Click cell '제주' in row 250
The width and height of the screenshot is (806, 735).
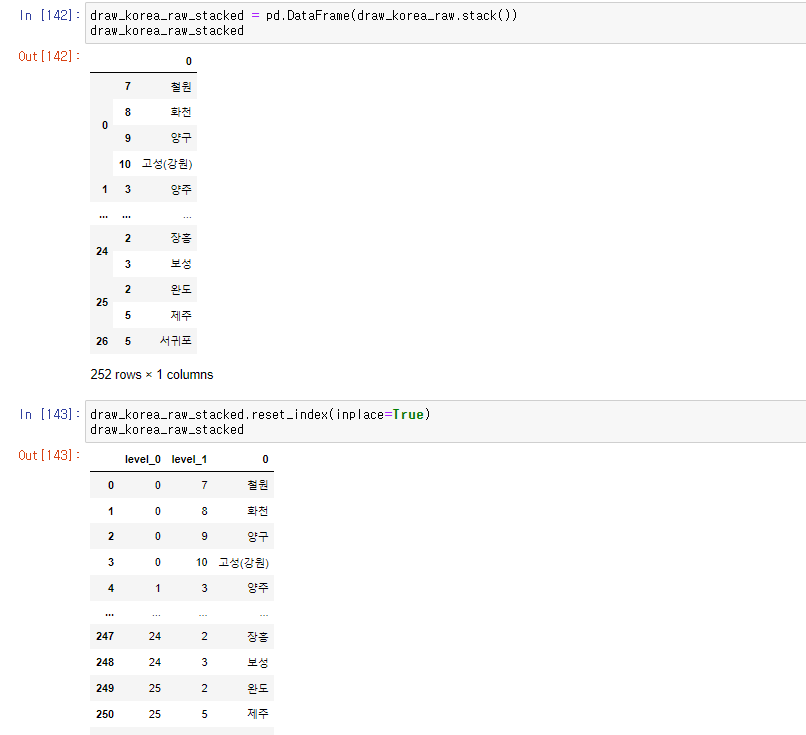(258, 714)
